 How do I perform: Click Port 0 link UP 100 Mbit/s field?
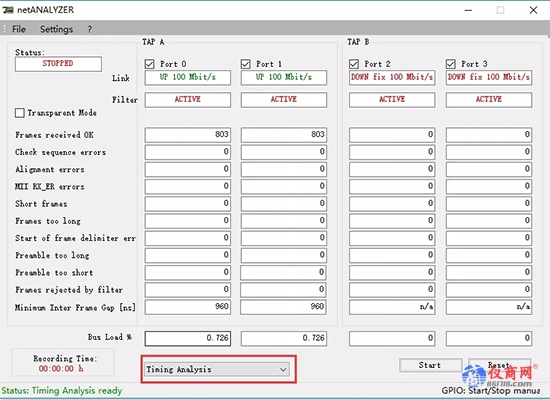[x=188, y=78]
